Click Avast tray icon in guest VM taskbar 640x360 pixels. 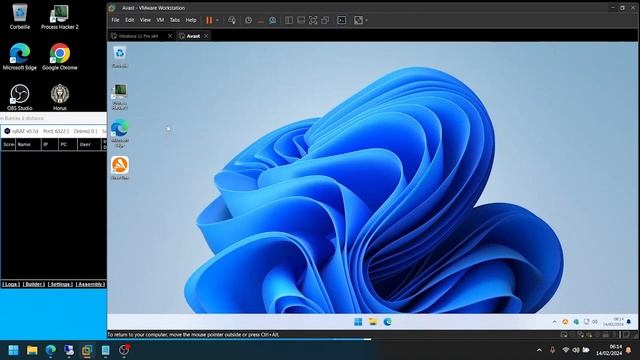(565, 322)
